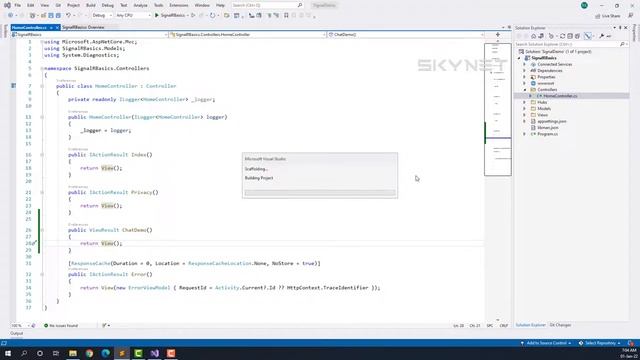The height and width of the screenshot is (360, 640).
Task: Select the Hubs folder
Action: pyautogui.click(x=542, y=102)
